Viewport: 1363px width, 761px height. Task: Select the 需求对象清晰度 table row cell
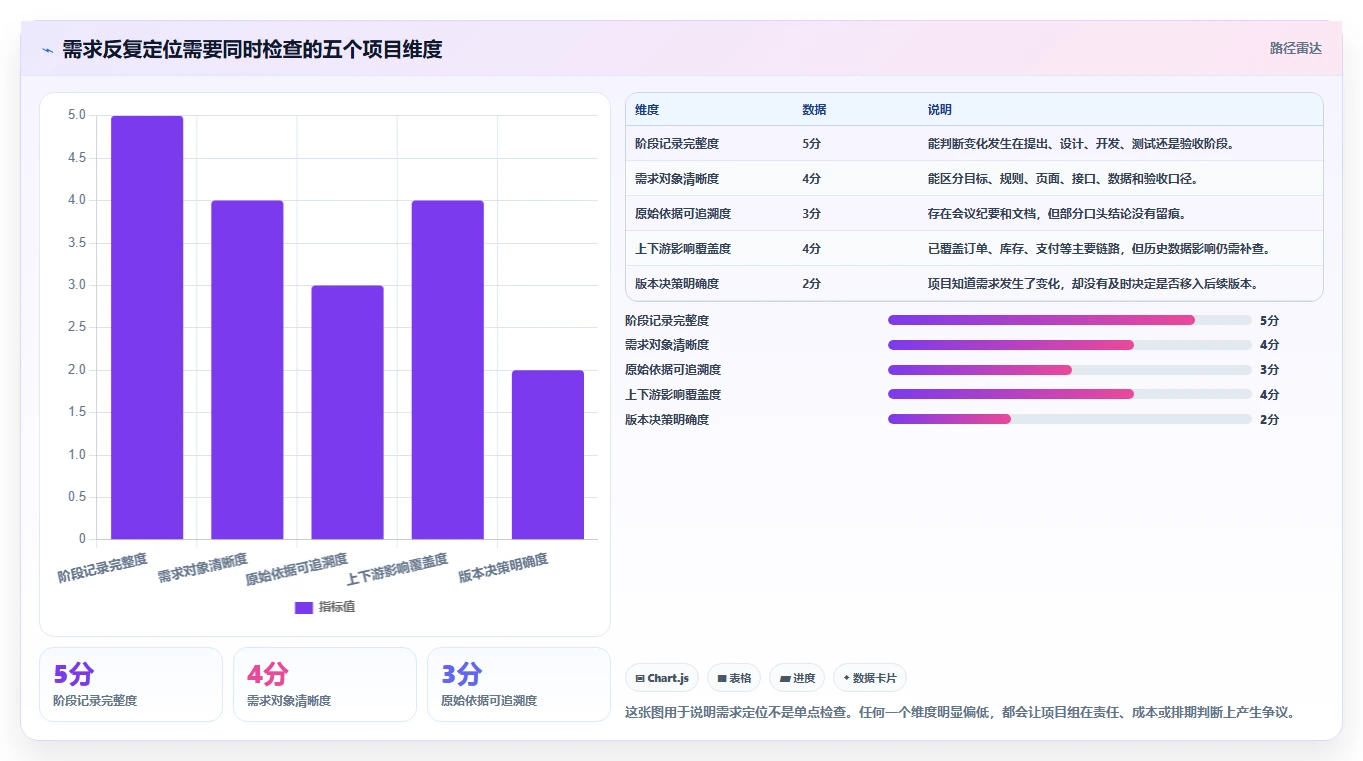tap(677, 179)
